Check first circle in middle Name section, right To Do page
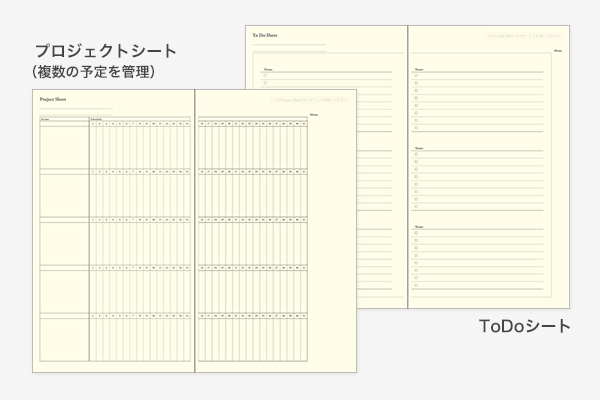The image size is (600, 400). coord(416,155)
